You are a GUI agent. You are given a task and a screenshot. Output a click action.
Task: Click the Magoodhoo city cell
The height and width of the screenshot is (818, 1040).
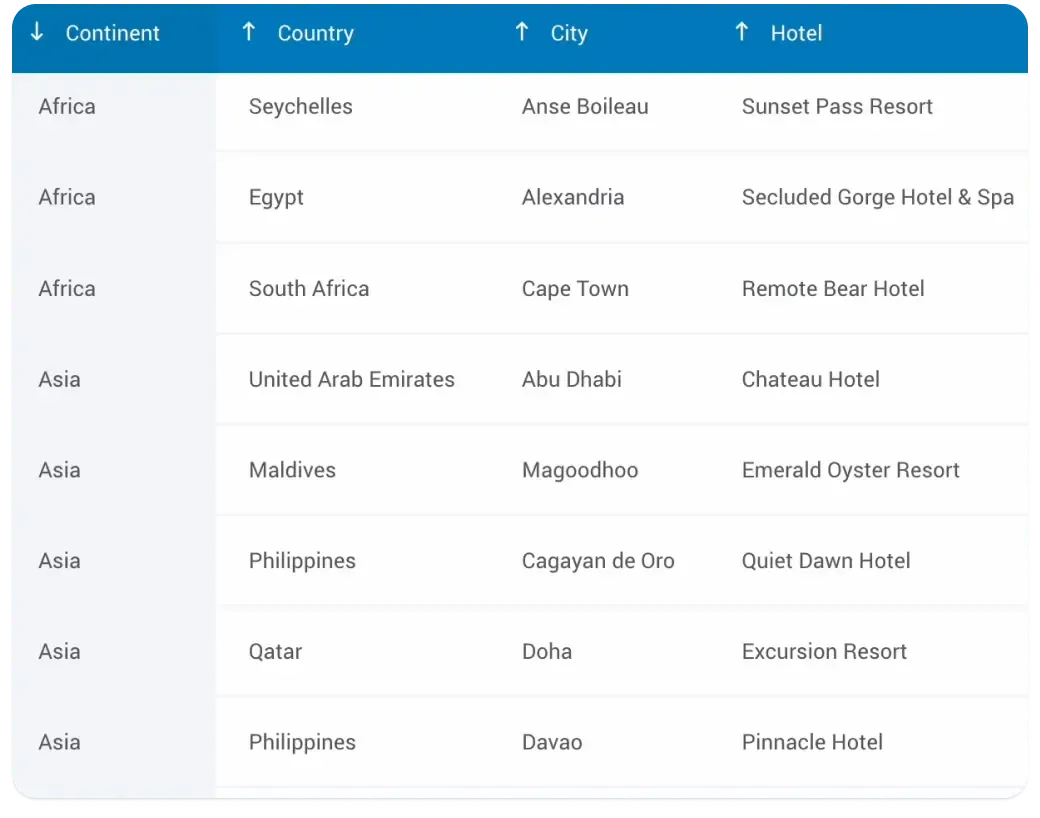(x=580, y=471)
